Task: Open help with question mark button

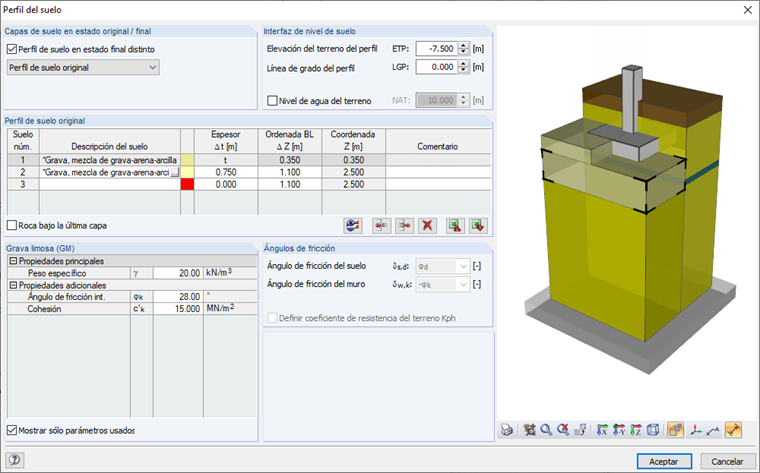Action: (x=15, y=460)
